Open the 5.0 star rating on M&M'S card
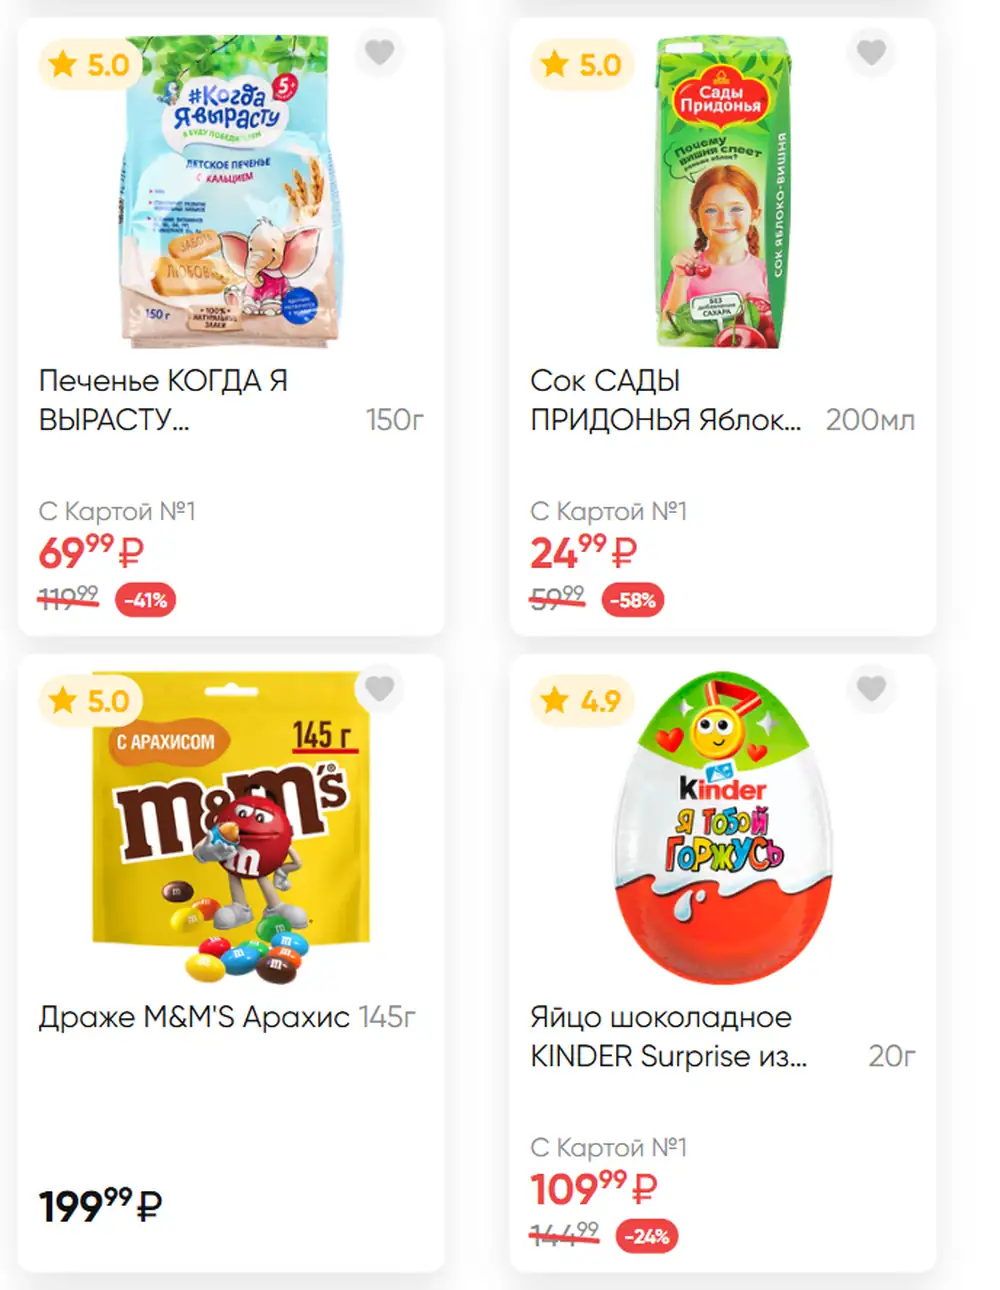Image resolution: width=1000 pixels, height=1290 pixels. [90, 701]
